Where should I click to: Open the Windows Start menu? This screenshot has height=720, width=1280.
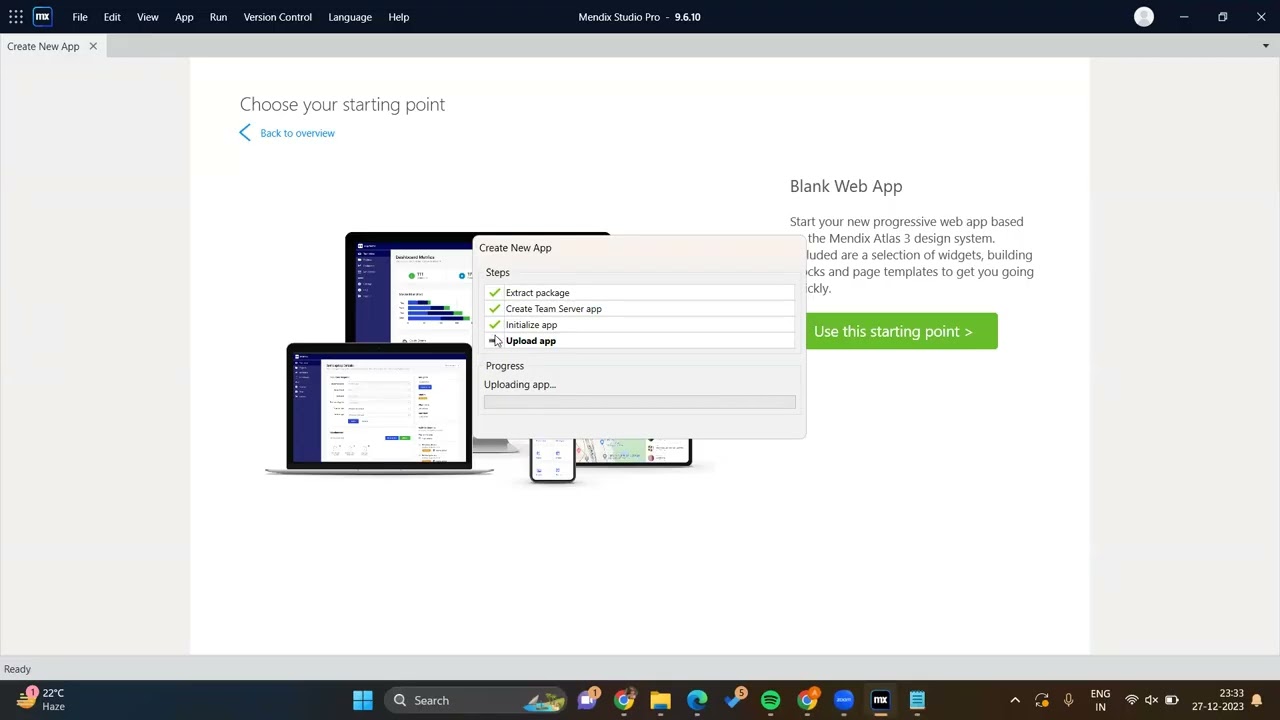tap(363, 700)
